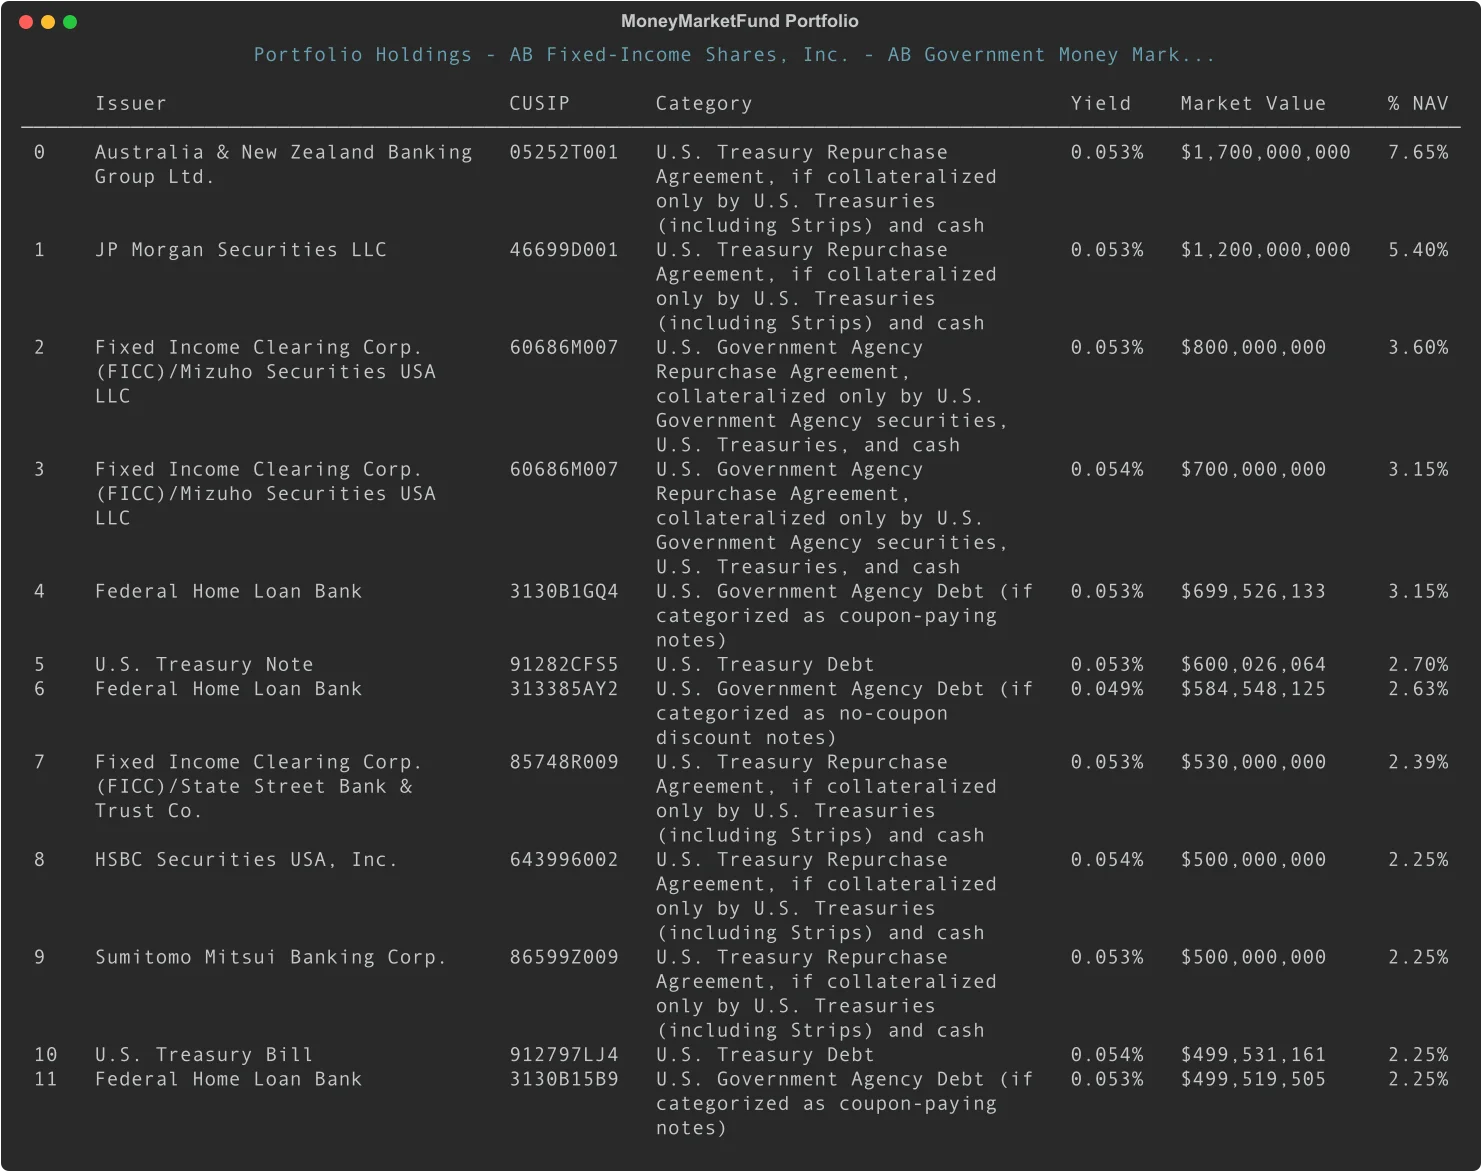Close the MoneyMarketFund Portfolio window
Viewport: 1482px width, 1172px height.
pos(26,22)
